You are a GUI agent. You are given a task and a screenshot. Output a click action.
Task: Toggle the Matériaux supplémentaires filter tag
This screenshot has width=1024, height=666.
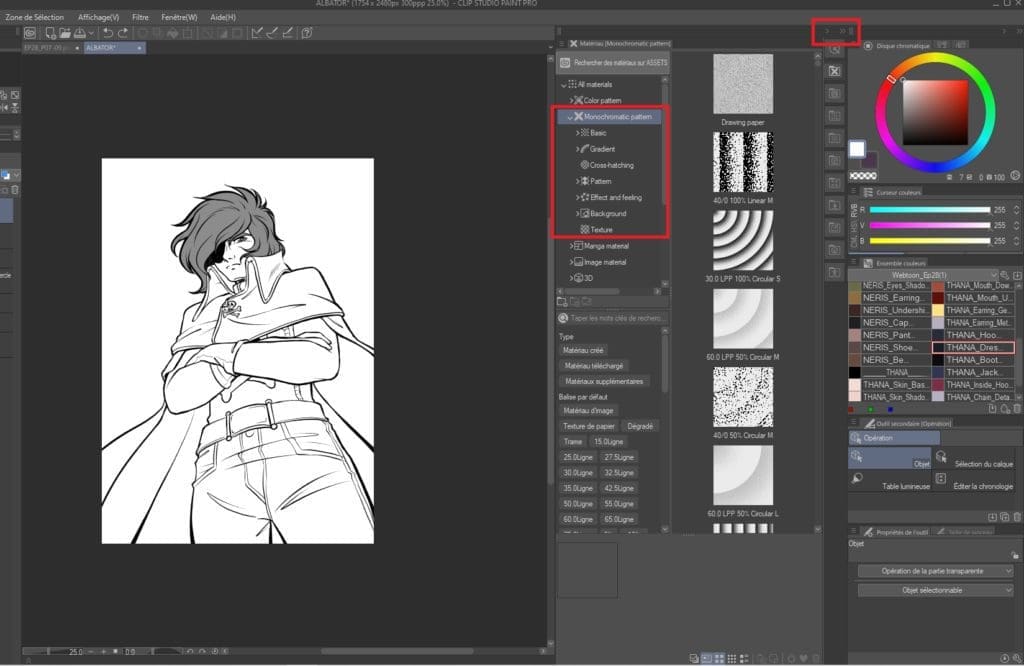click(x=604, y=381)
